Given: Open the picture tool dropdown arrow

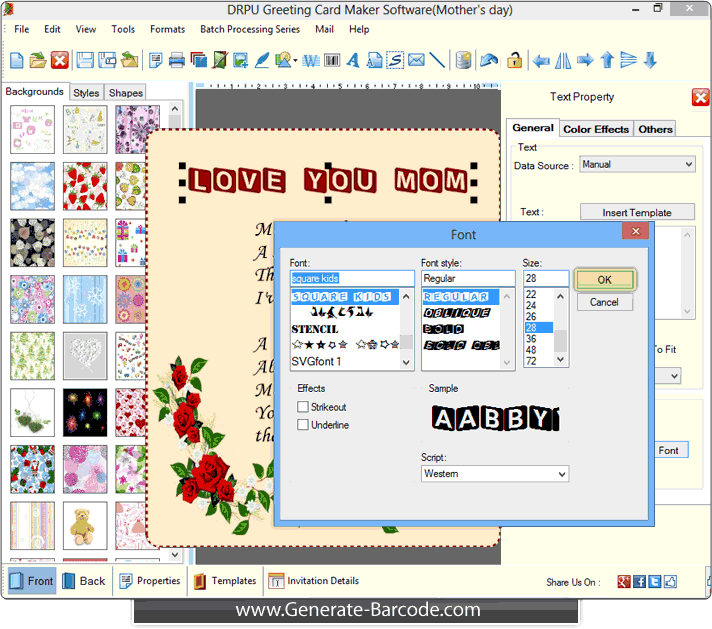Looking at the screenshot, I should [296, 60].
